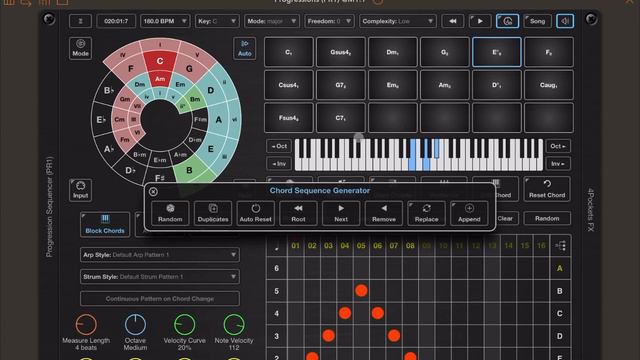Remove the last generated chord
The image size is (640, 360).
click(x=384, y=213)
